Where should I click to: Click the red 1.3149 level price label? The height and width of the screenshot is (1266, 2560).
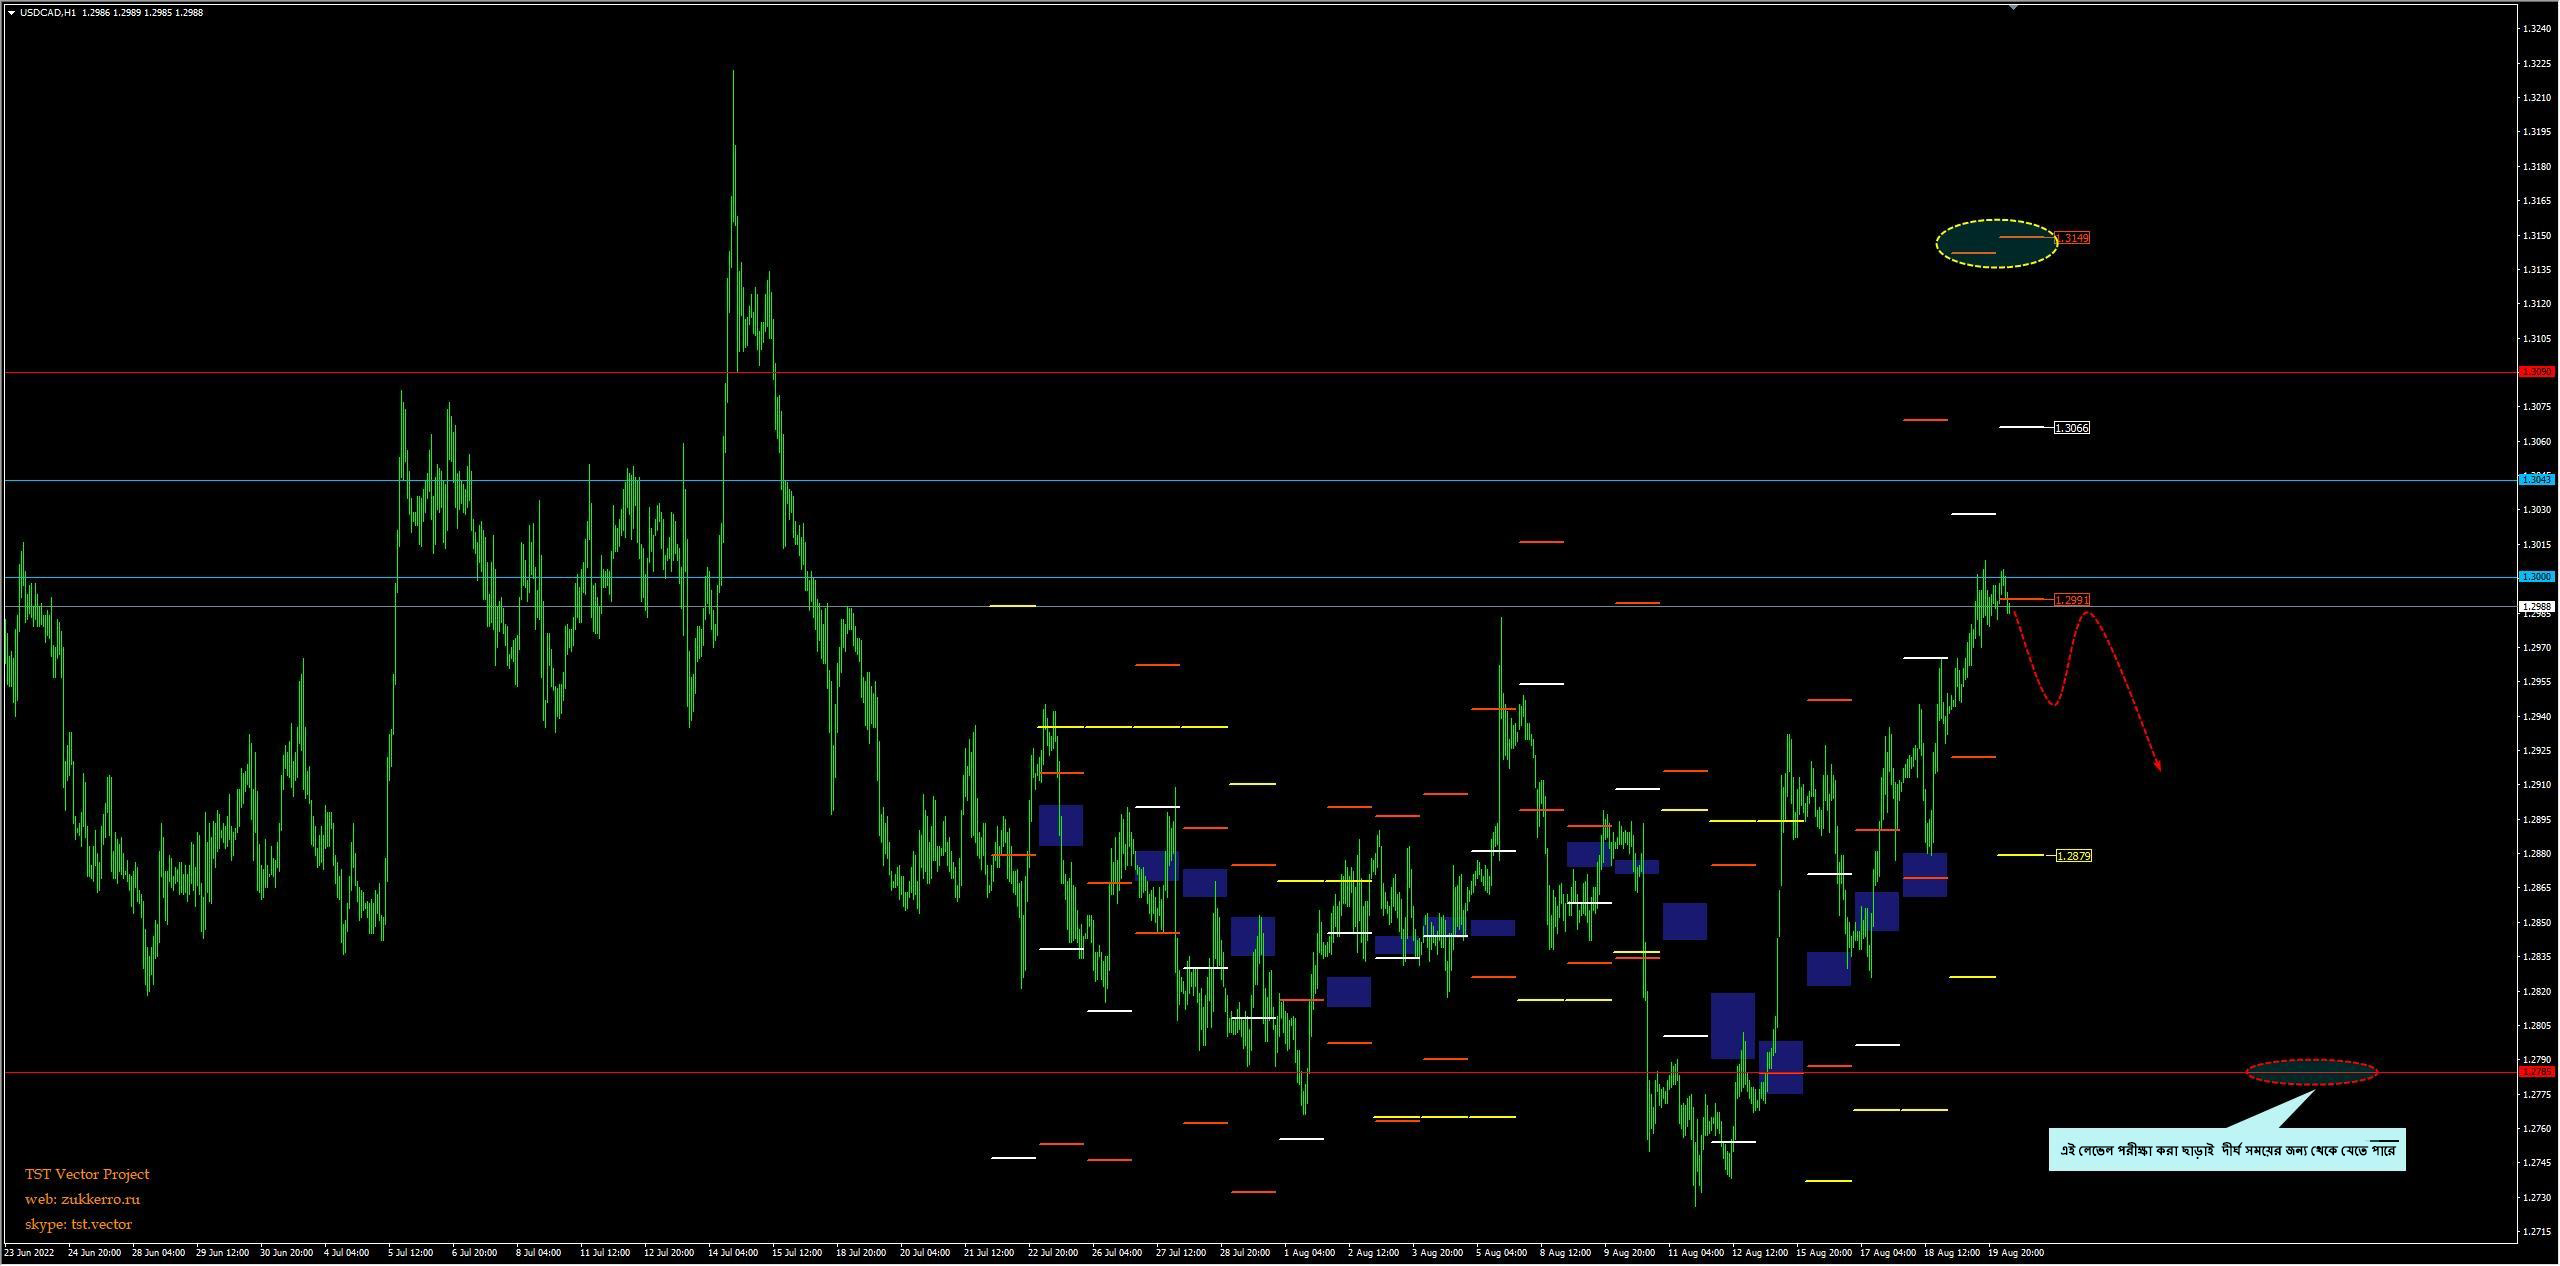[x=2073, y=238]
